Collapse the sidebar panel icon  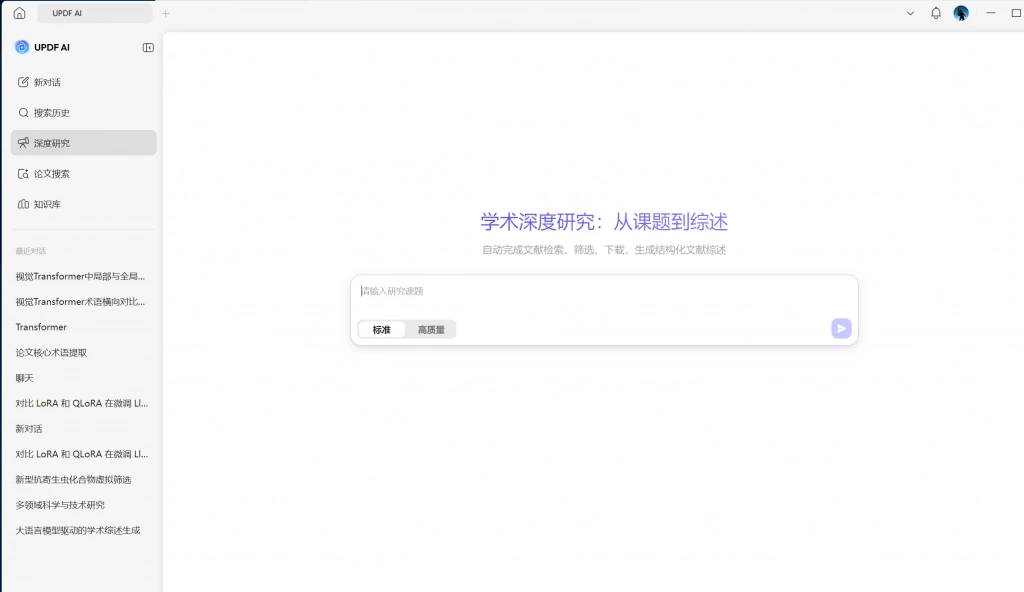(148, 48)
